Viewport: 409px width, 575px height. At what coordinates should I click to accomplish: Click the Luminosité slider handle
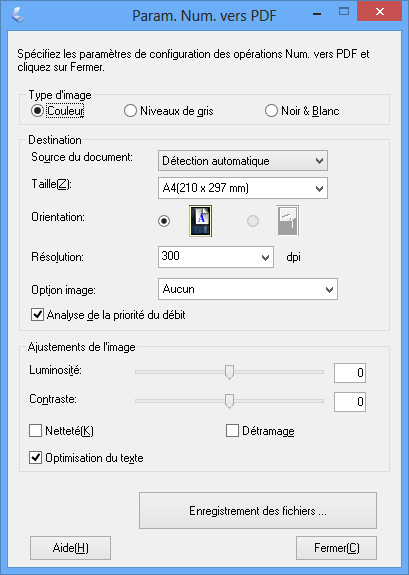click(x=229, y=372)
